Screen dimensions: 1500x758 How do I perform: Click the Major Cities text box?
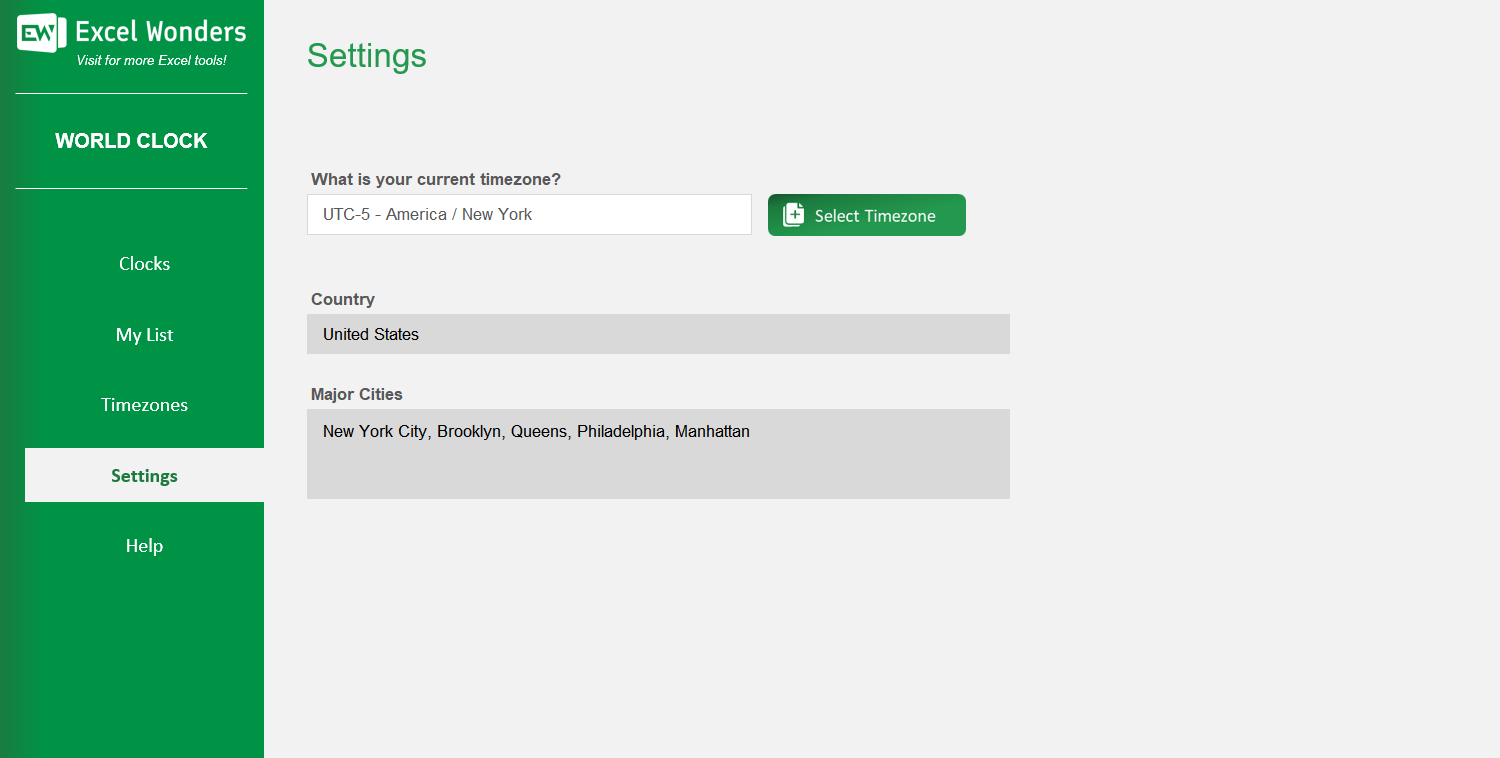point(658,454)
